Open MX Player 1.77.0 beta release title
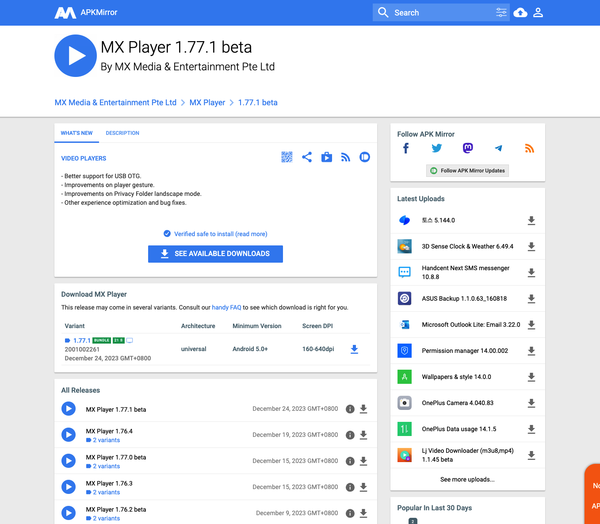The height and width of the screenshot is (524, 600). coord(116,457)
